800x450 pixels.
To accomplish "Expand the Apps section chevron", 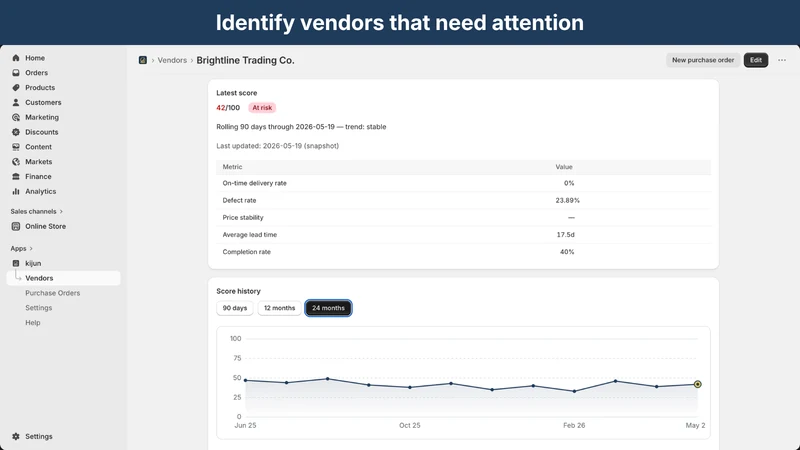I will 31,248.
